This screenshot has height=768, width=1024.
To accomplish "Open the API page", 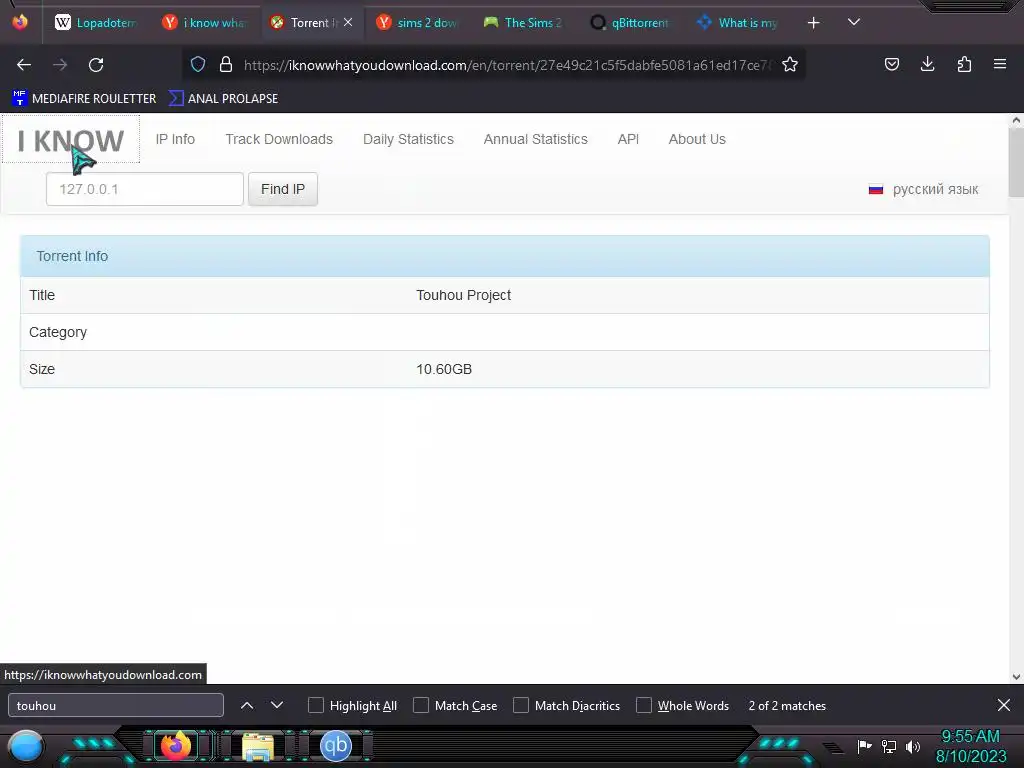I will [x=628, y=139].
